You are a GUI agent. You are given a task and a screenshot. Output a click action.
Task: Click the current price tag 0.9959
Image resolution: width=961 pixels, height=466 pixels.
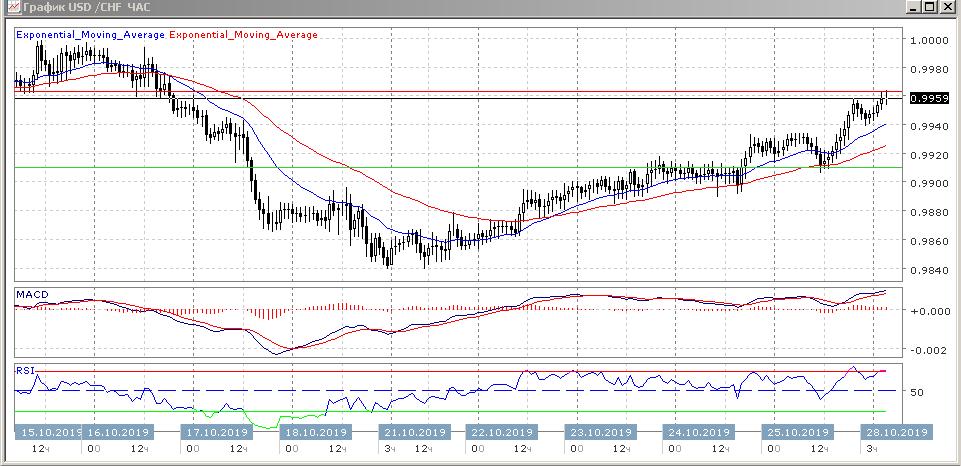930,98
